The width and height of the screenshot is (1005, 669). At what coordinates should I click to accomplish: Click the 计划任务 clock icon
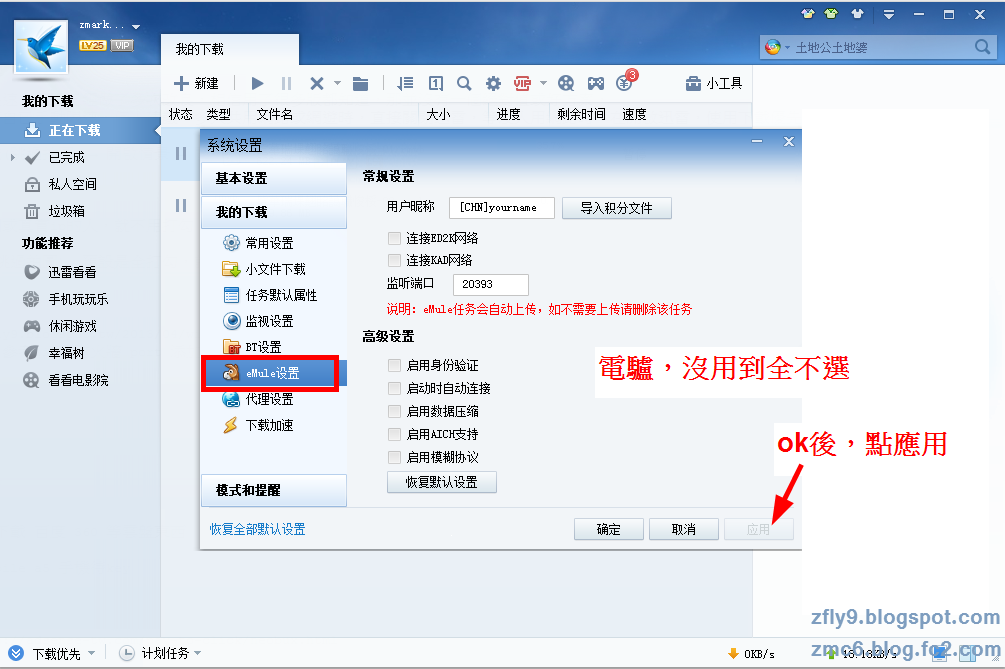(x=127, y=653)
